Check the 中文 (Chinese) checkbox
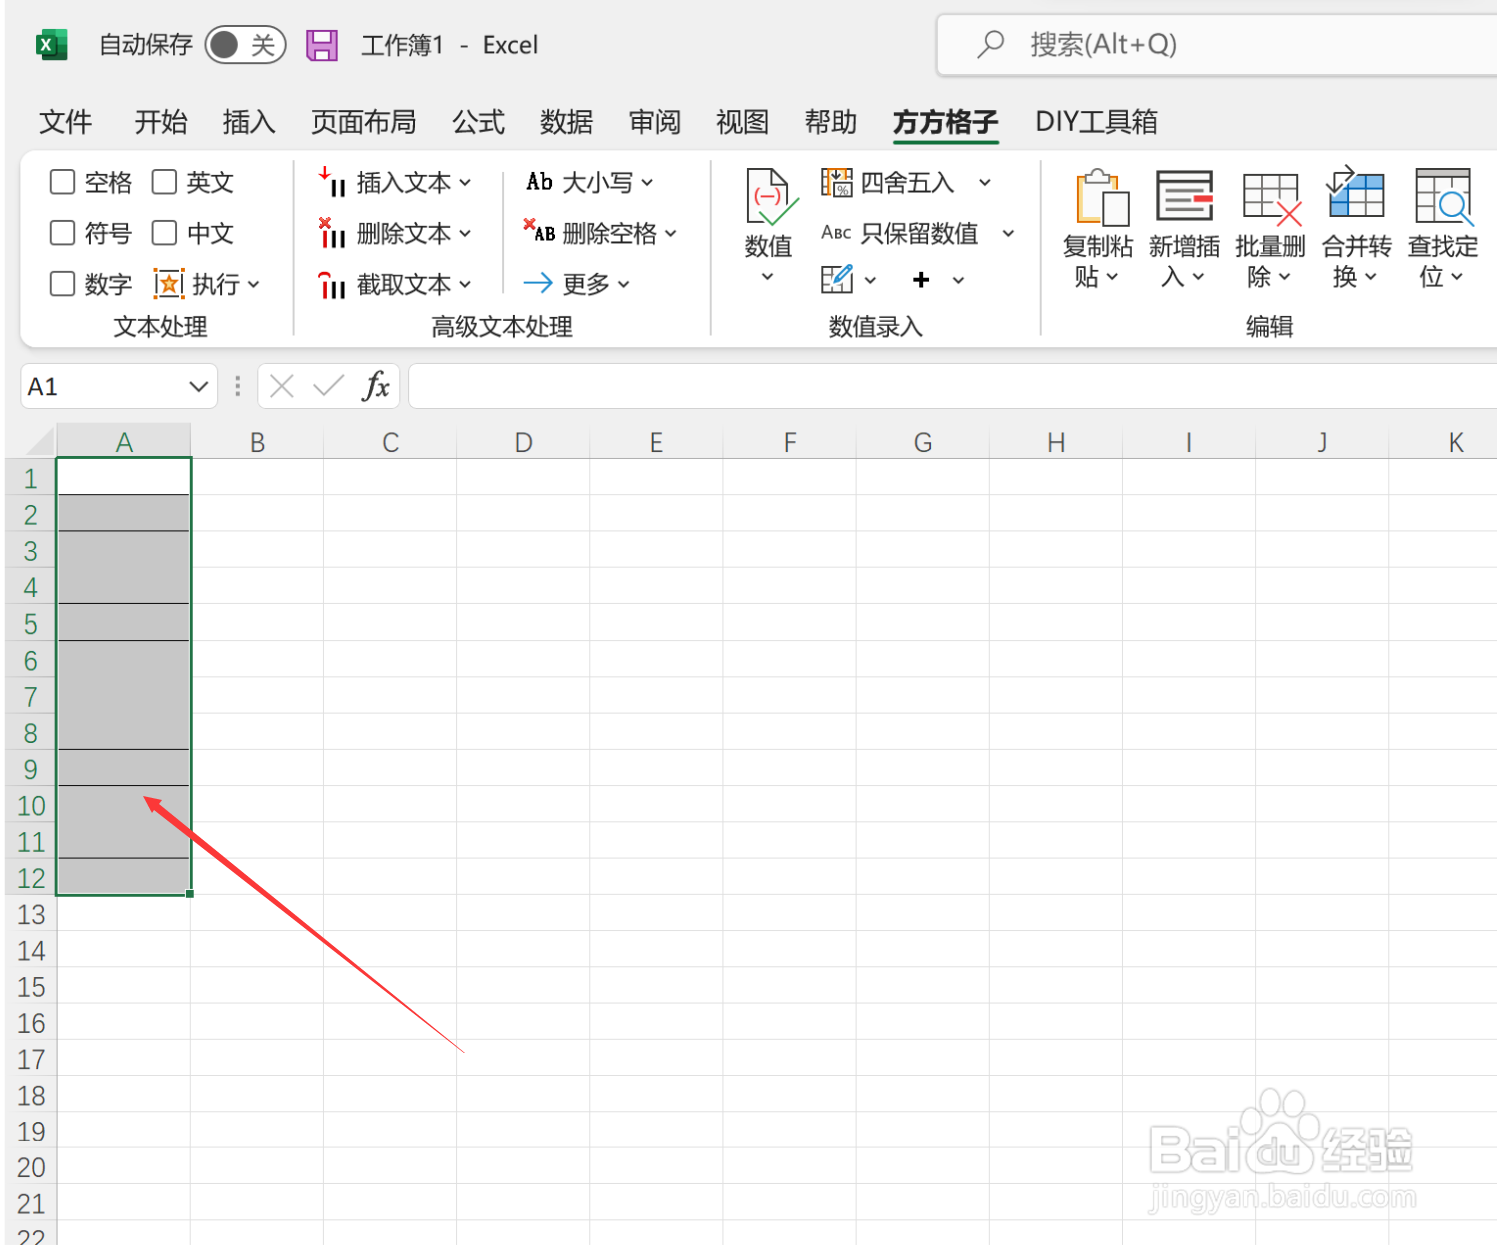The image size is (1497, 1248). tap(164, 233)
